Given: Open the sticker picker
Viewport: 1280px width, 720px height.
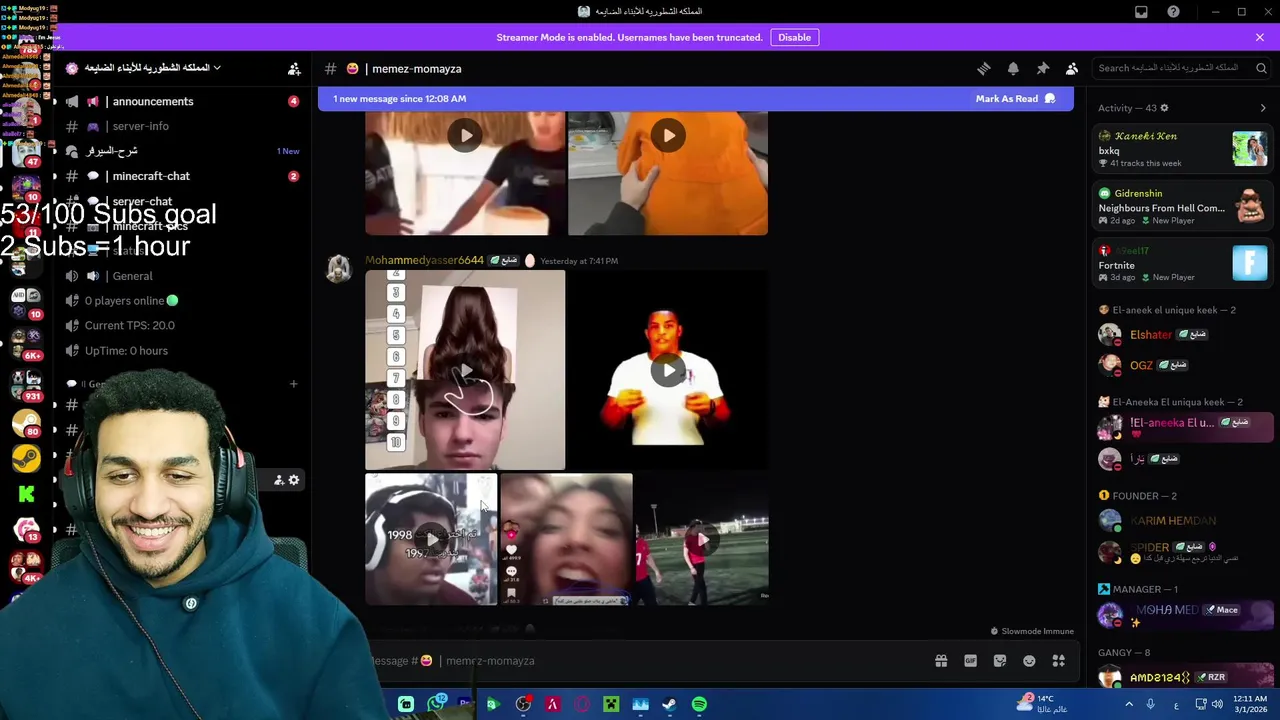Looking at the screenshot, I should point(1000,661).
